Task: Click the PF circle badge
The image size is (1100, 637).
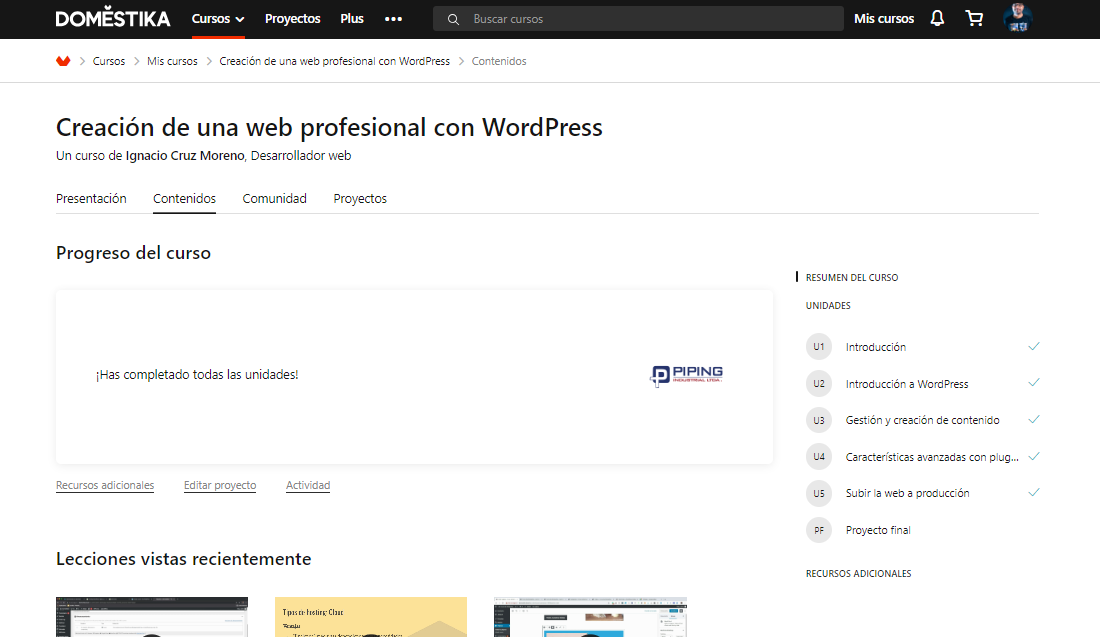Action: pyautogui.click(x=819, y=530)
